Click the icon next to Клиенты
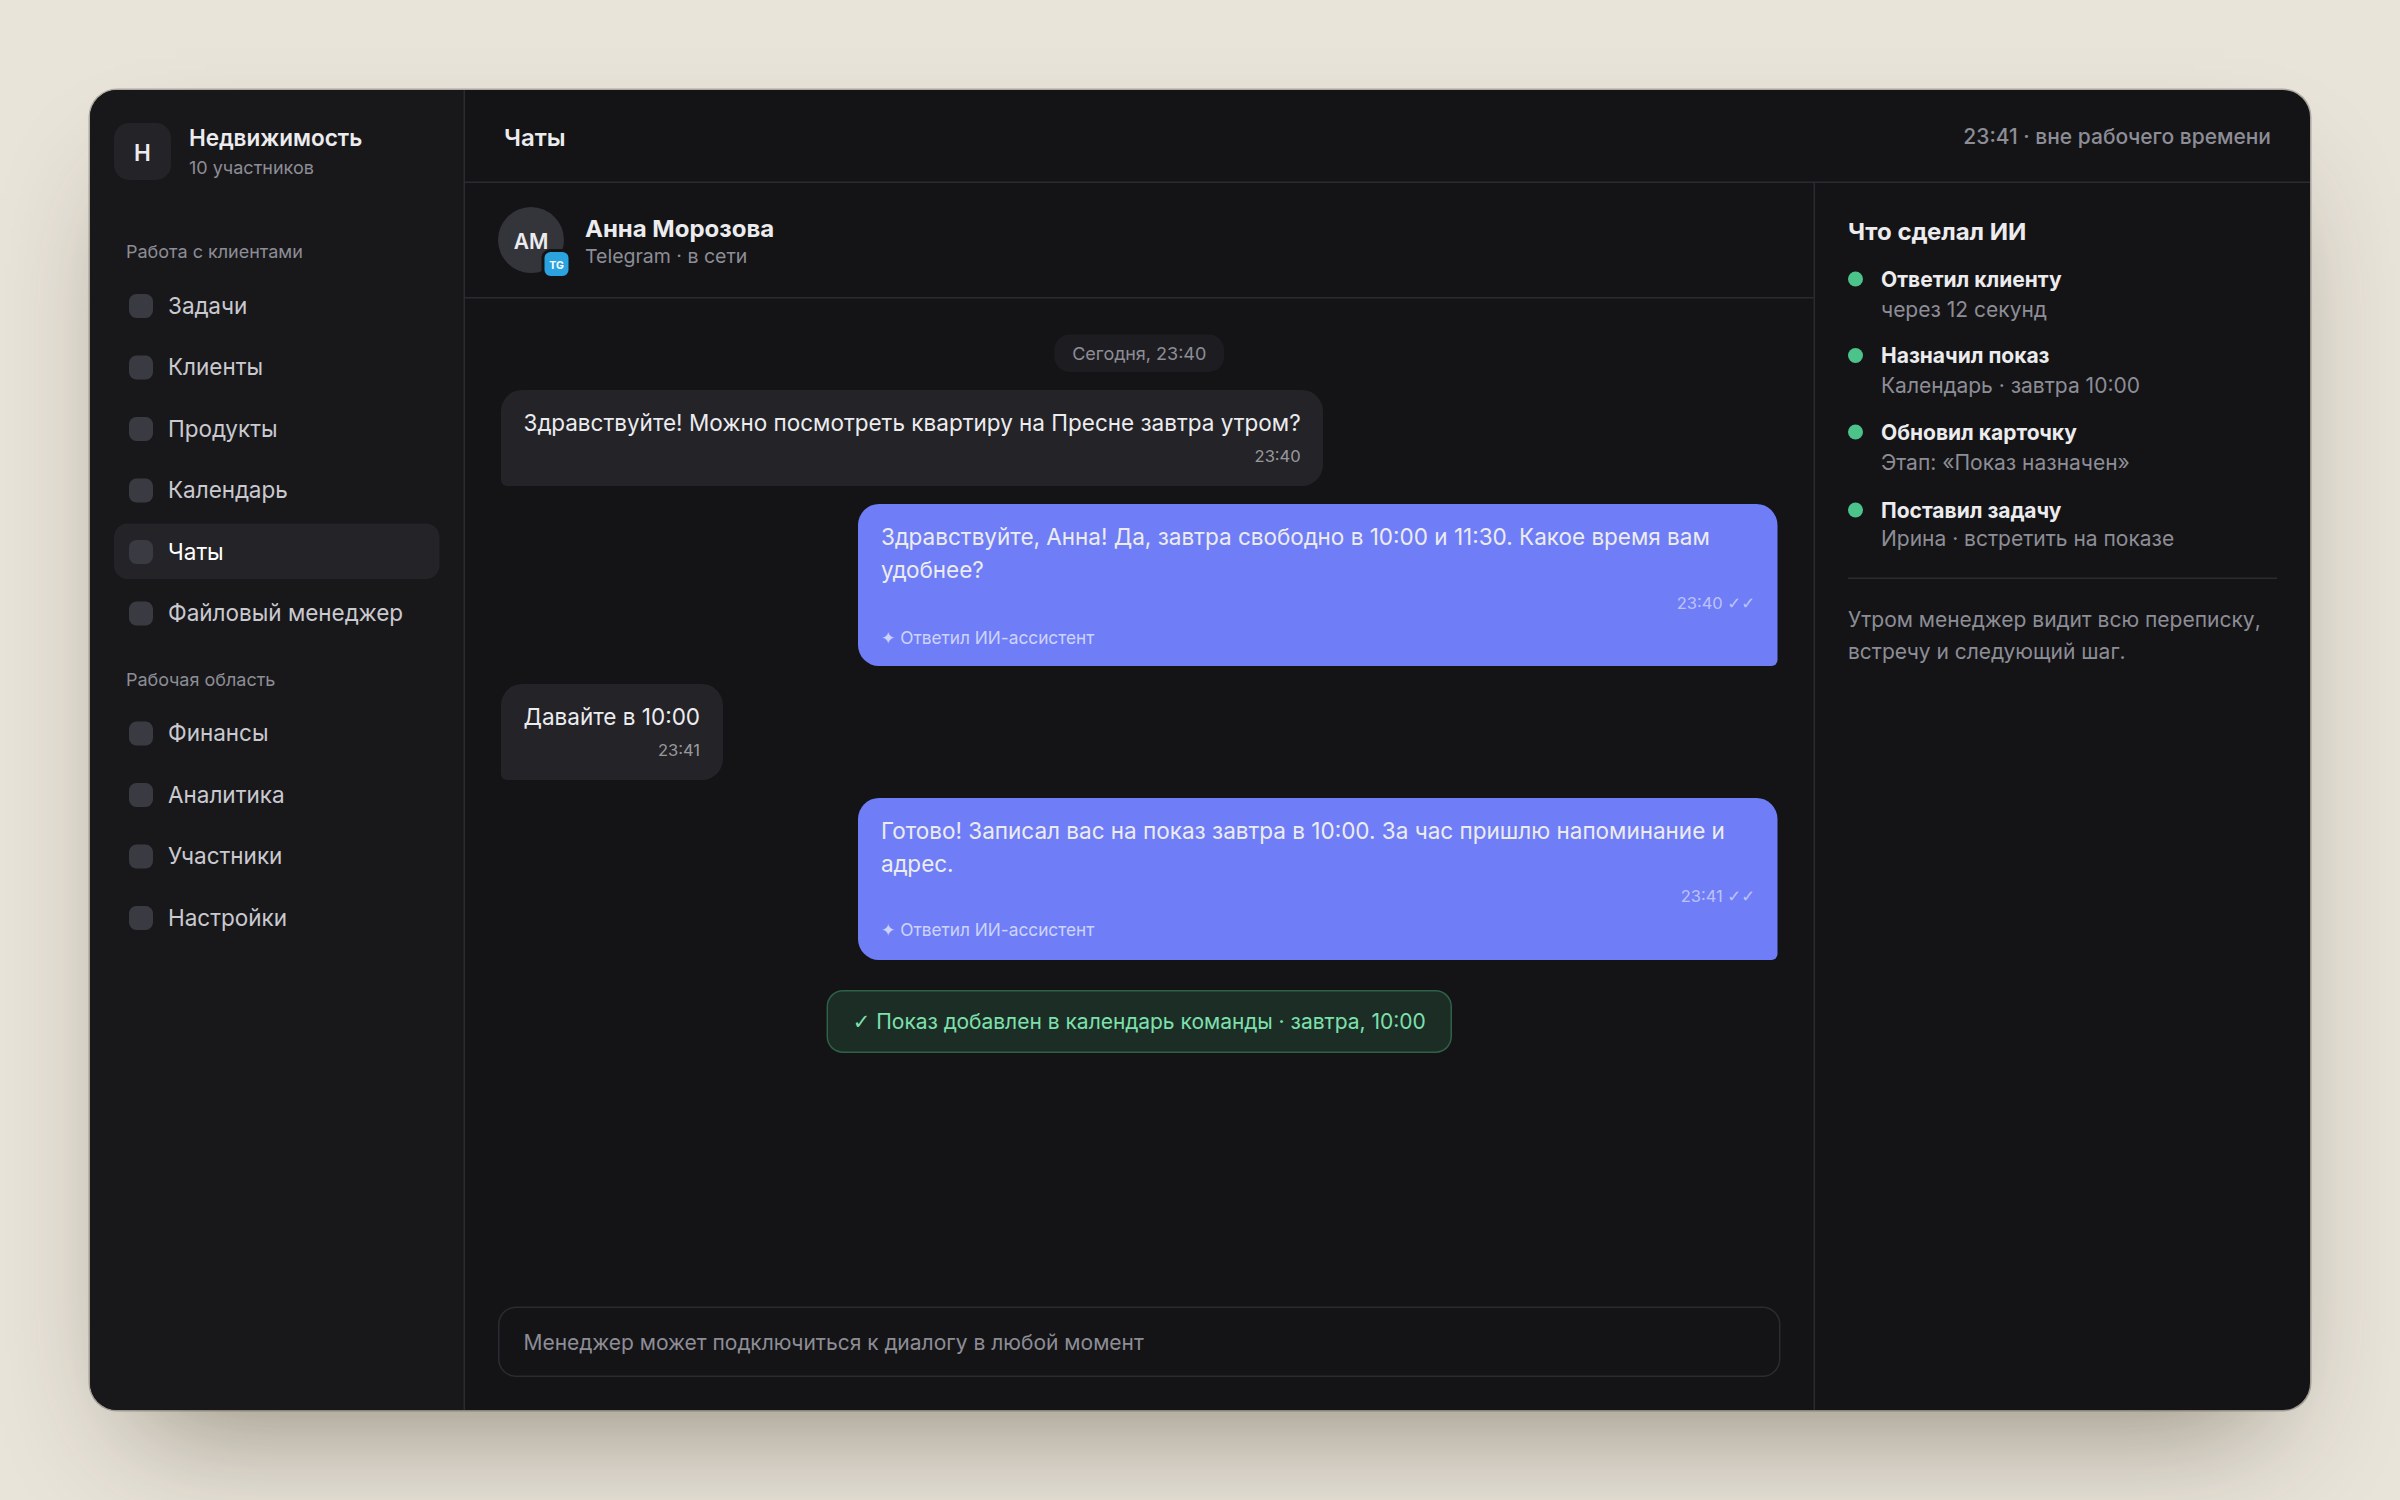 click(x=141, y=367)
